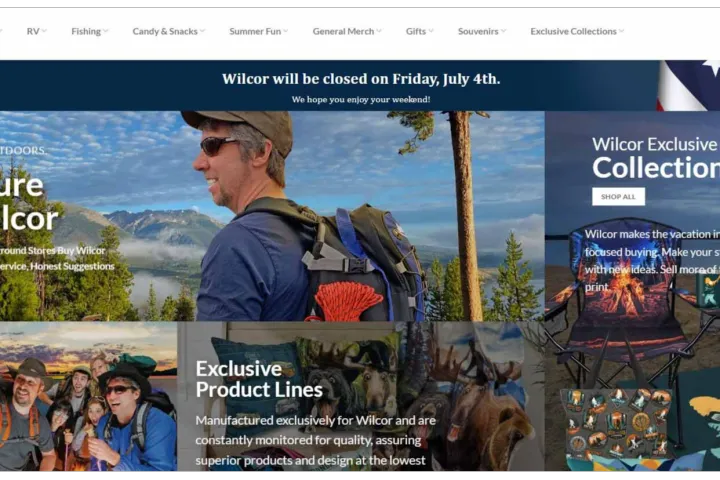Click the American flag banner graphic

click(689, 85)
